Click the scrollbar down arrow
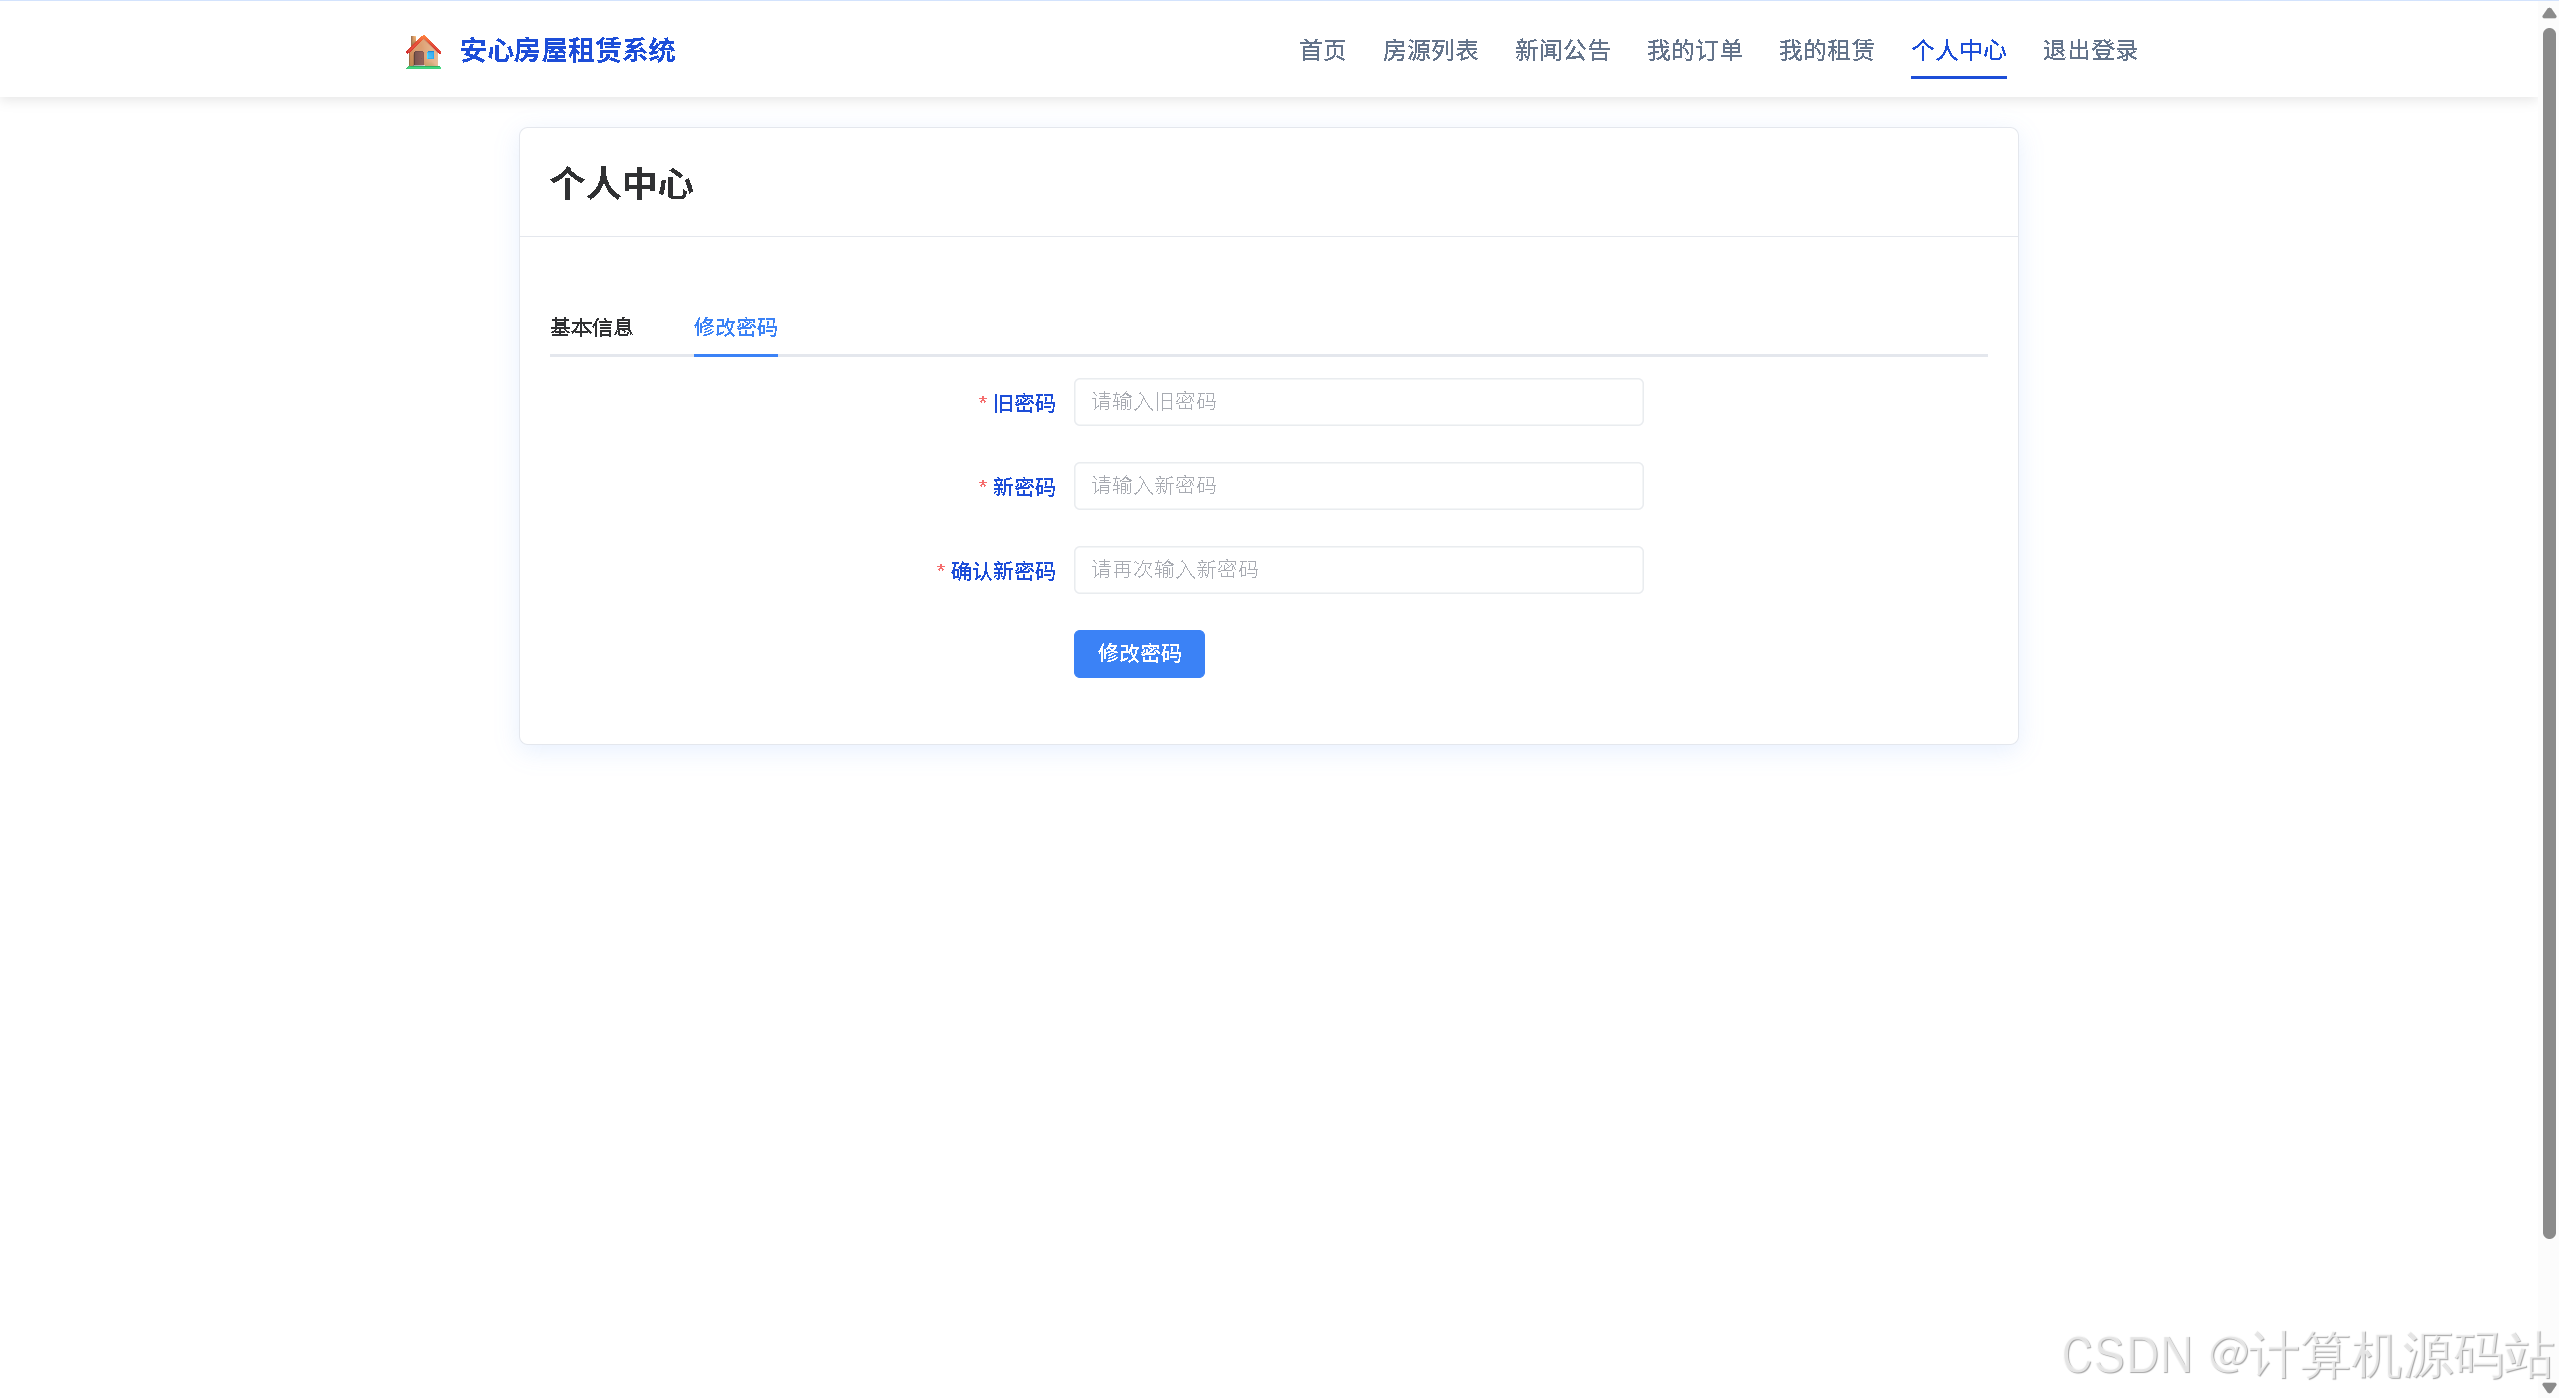 [2549, 1387]
